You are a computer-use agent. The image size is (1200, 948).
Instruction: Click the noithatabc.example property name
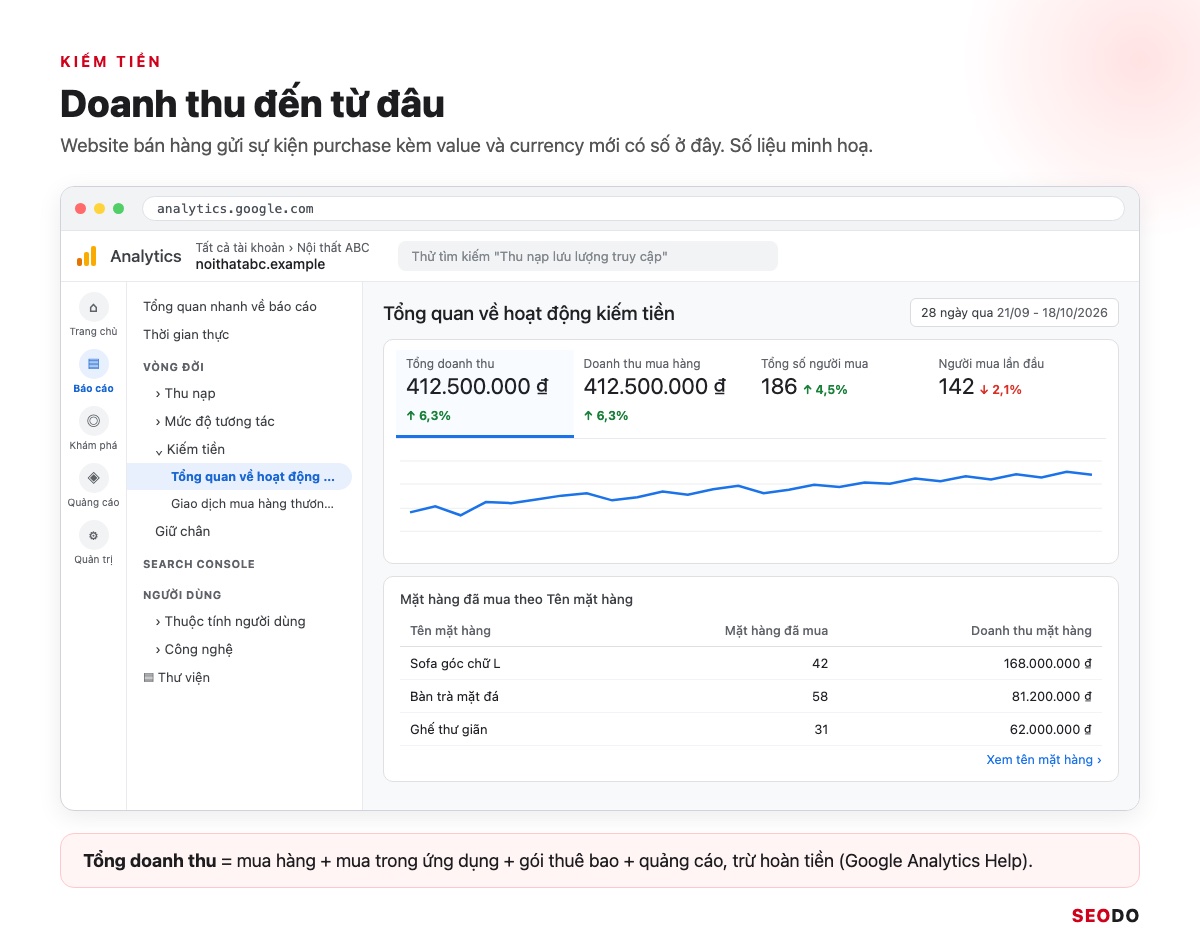click(x=260, y=265)
